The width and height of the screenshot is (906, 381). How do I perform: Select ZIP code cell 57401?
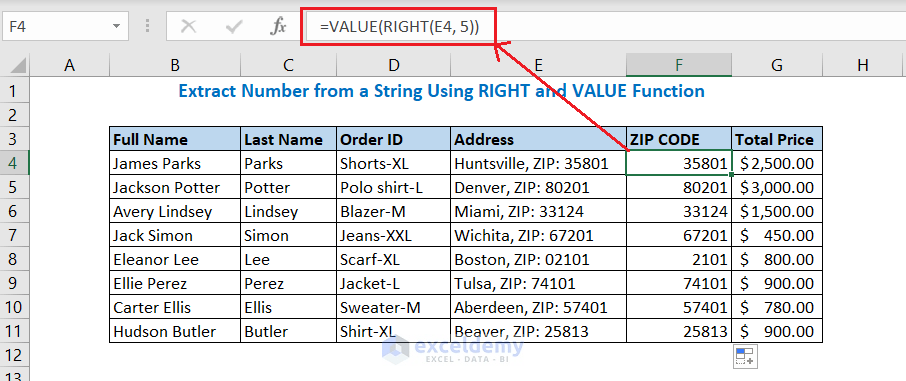[x=679, y=307]
